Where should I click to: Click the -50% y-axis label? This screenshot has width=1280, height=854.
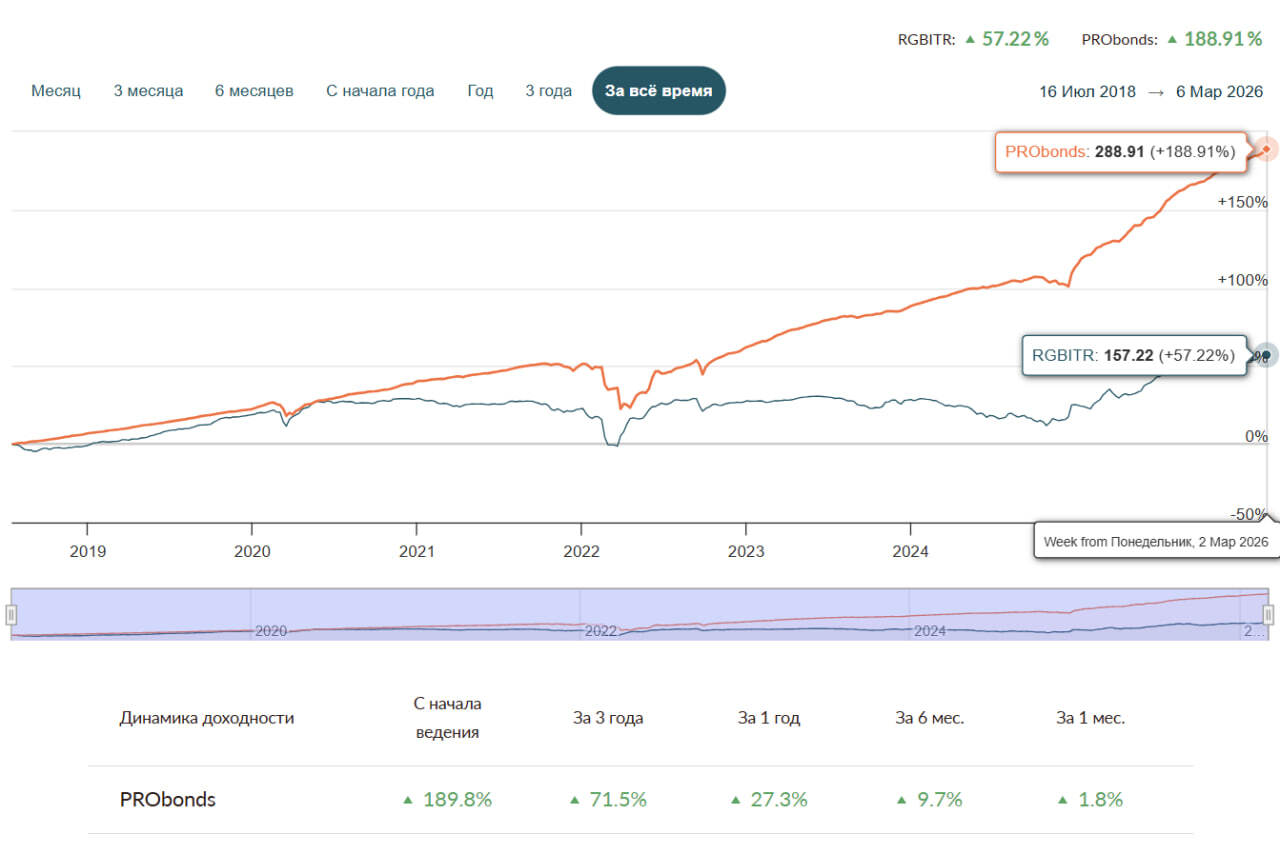click(x=1249, y=514)
